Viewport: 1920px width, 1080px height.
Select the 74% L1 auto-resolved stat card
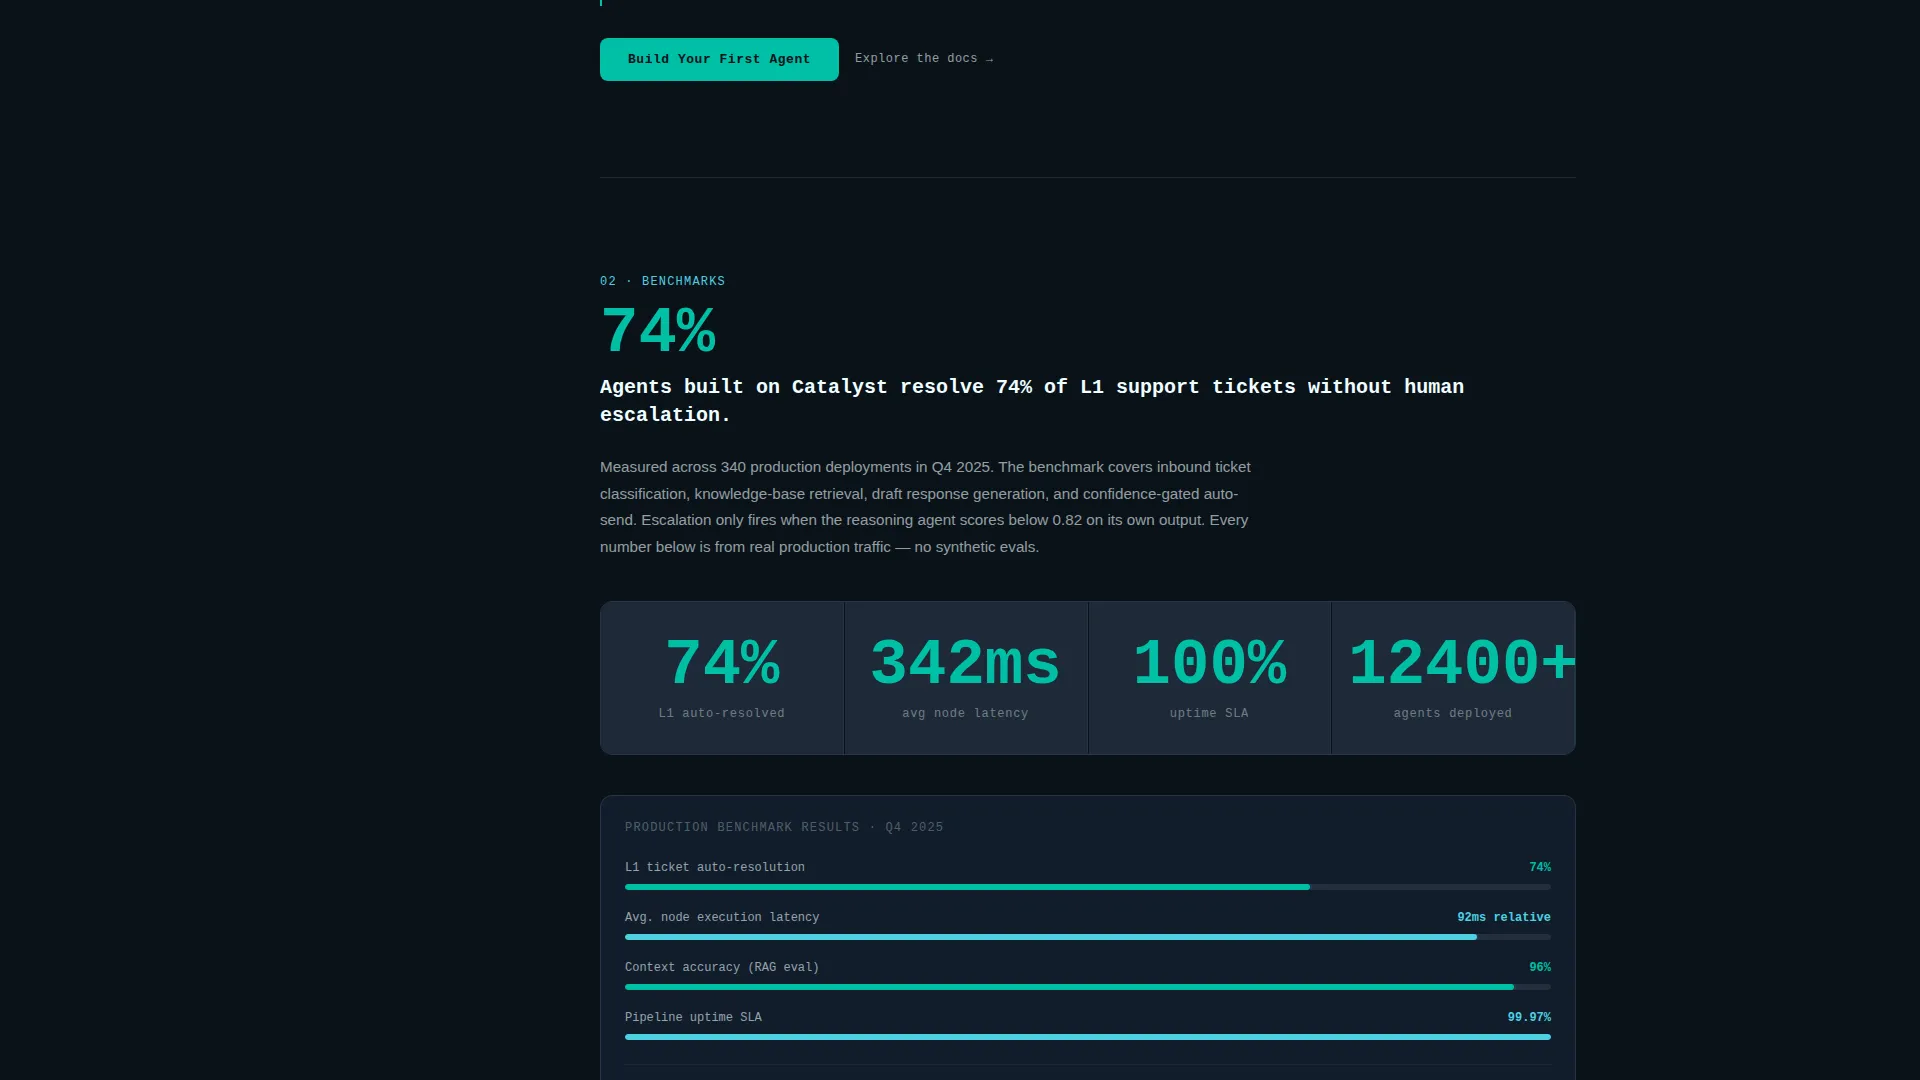722,678
